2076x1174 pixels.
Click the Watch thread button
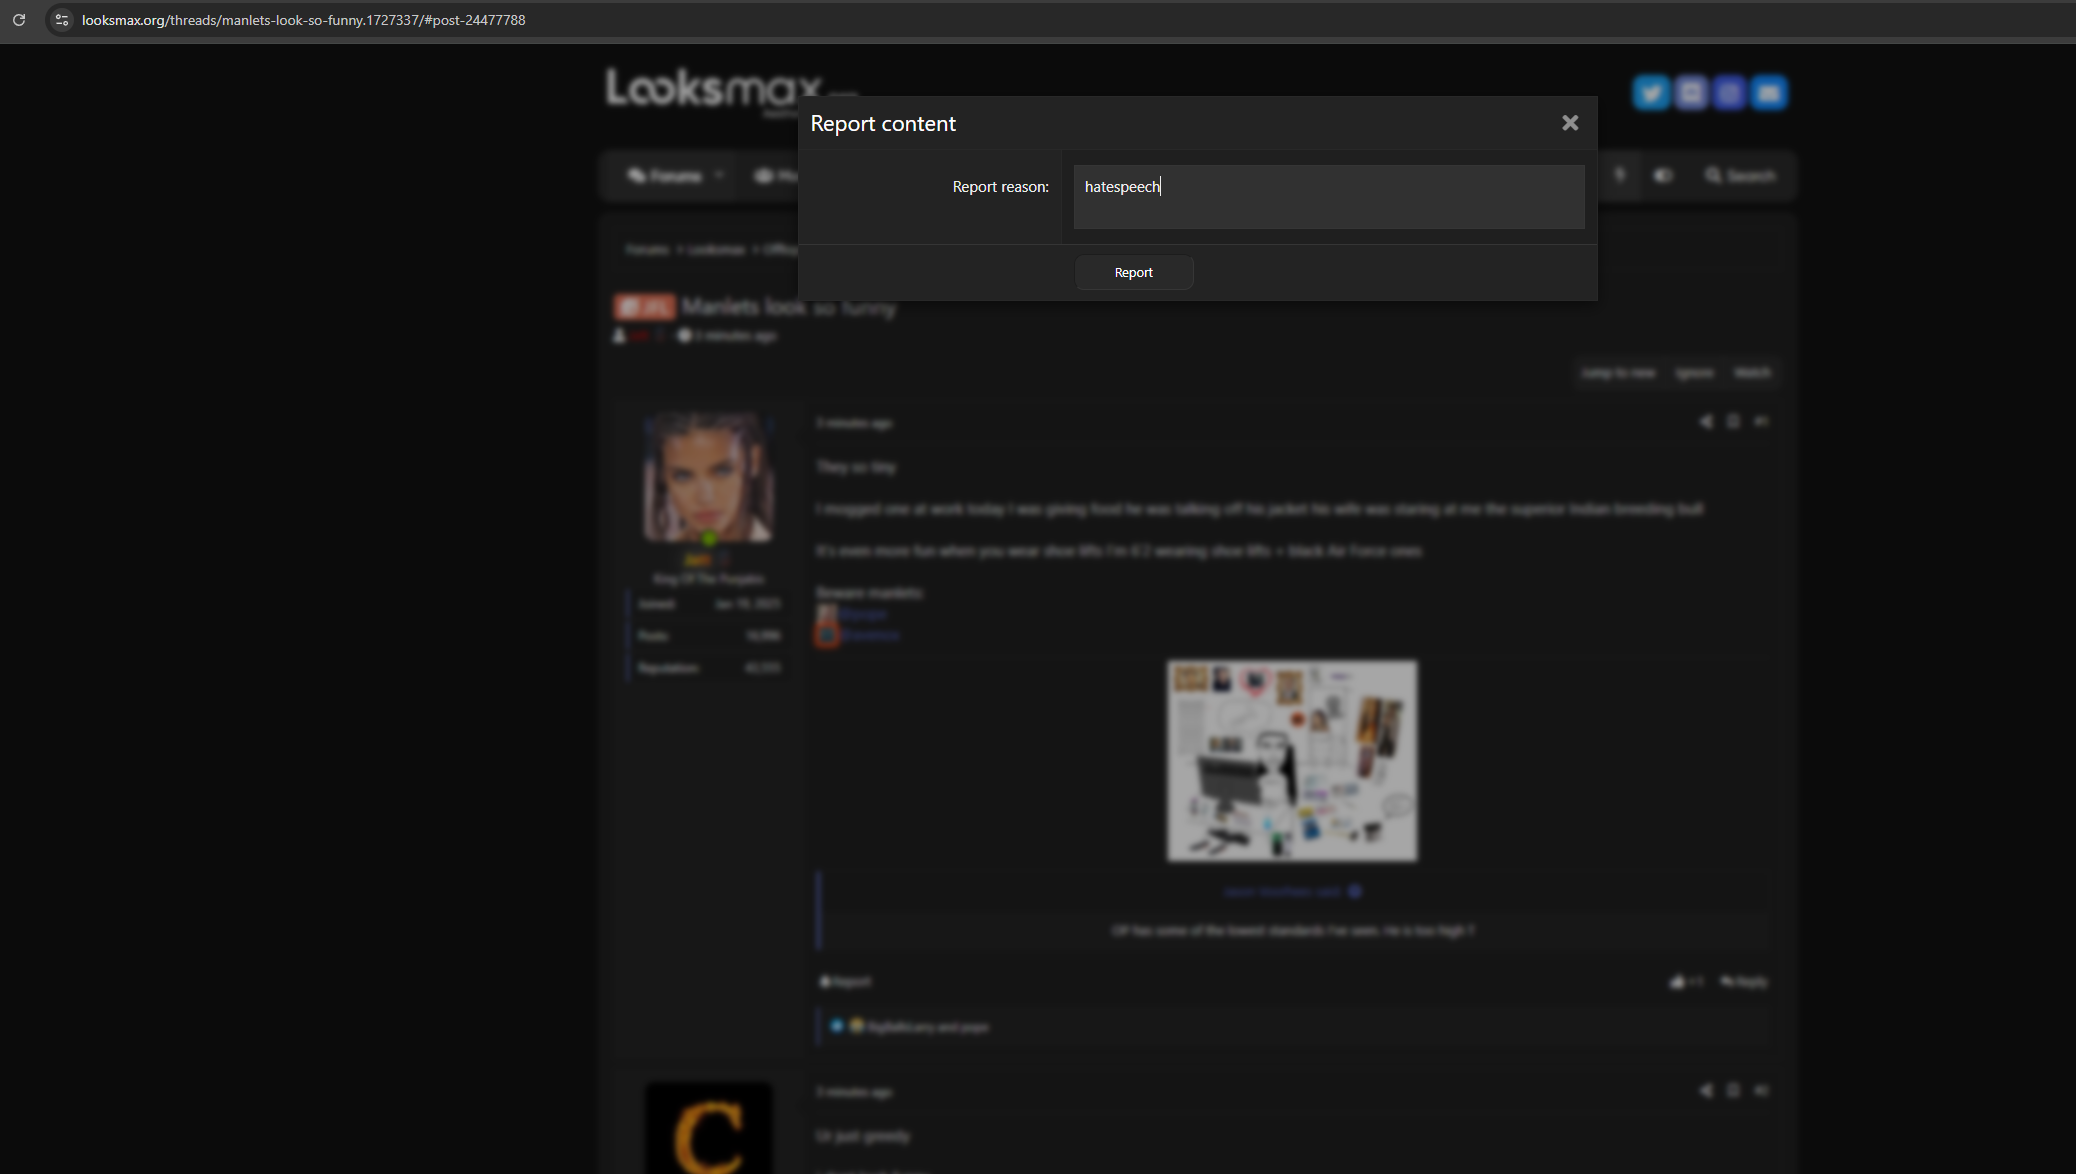[x=1751, y=373]
